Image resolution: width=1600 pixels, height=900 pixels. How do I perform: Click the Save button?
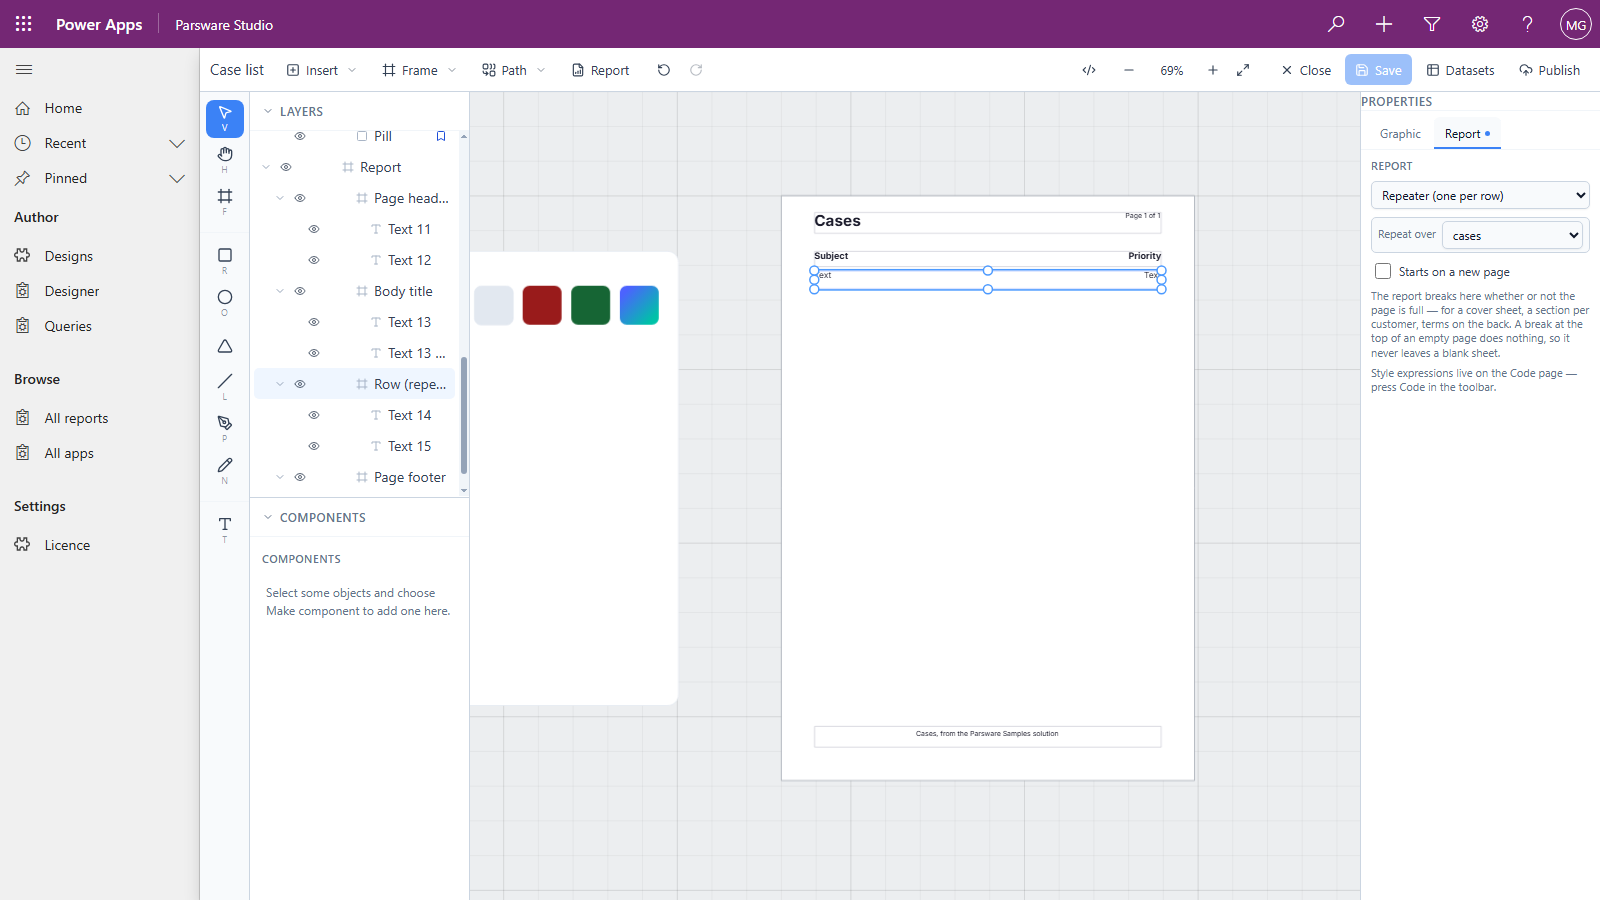(x=1378, y=70)
